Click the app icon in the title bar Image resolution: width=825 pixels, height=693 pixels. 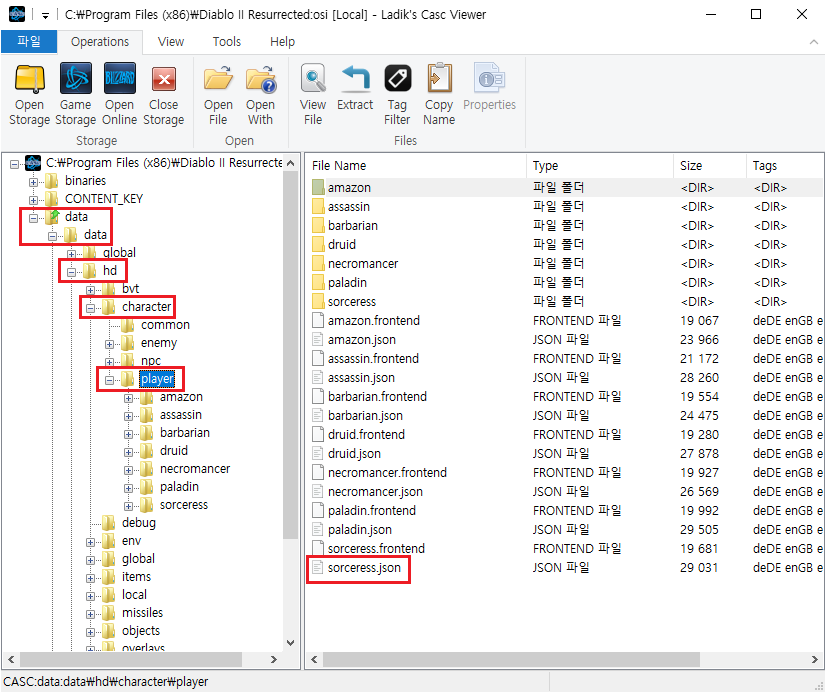point(17,14)
